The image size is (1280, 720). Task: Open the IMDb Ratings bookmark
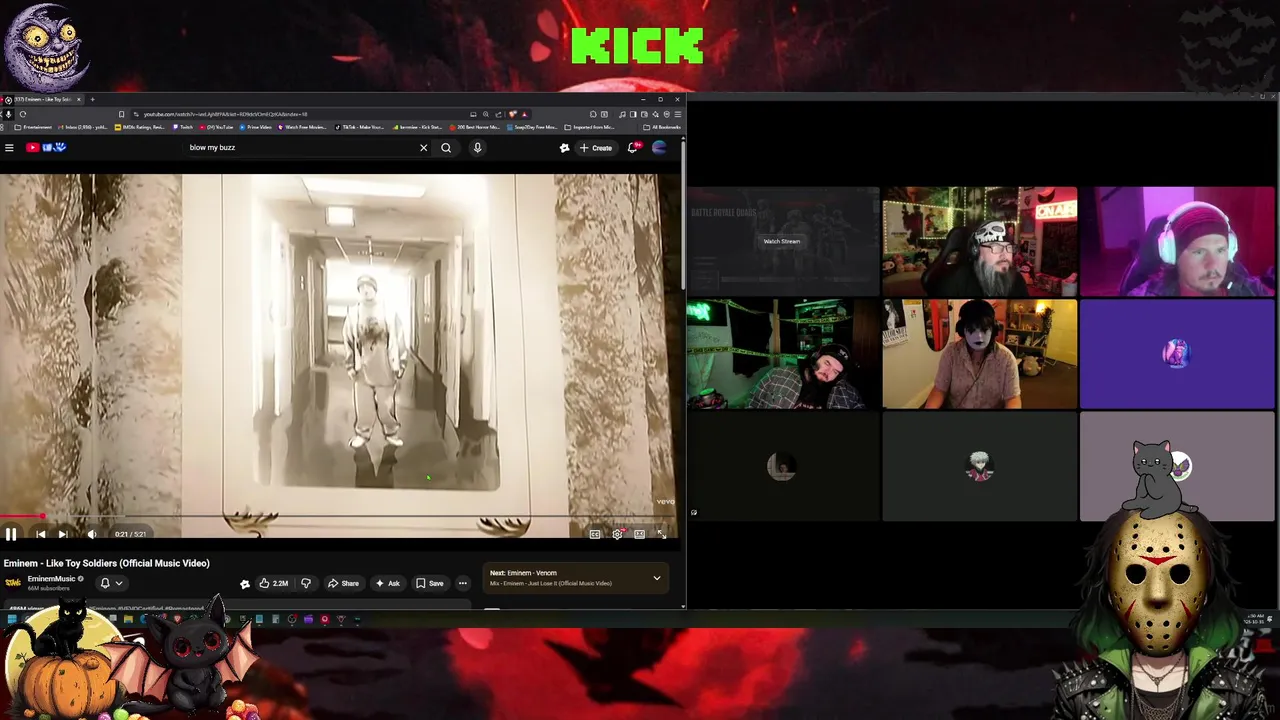tap(139, 127)
